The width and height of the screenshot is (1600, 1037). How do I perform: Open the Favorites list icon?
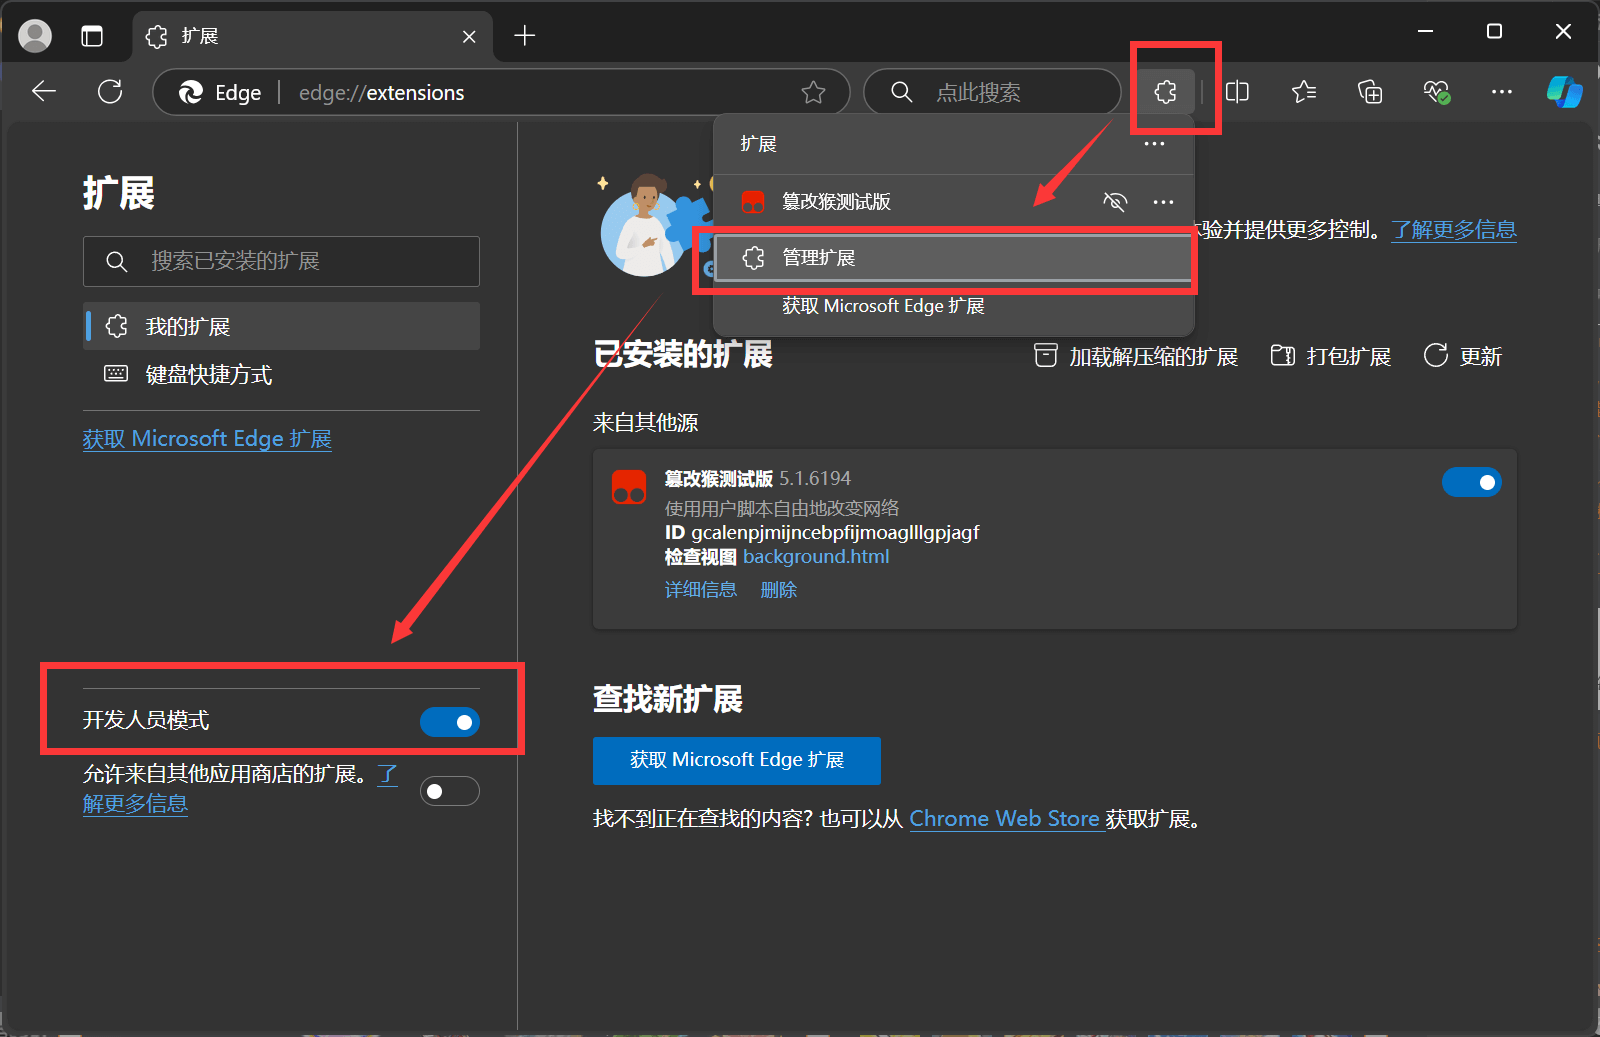(x=1303, y=92)
